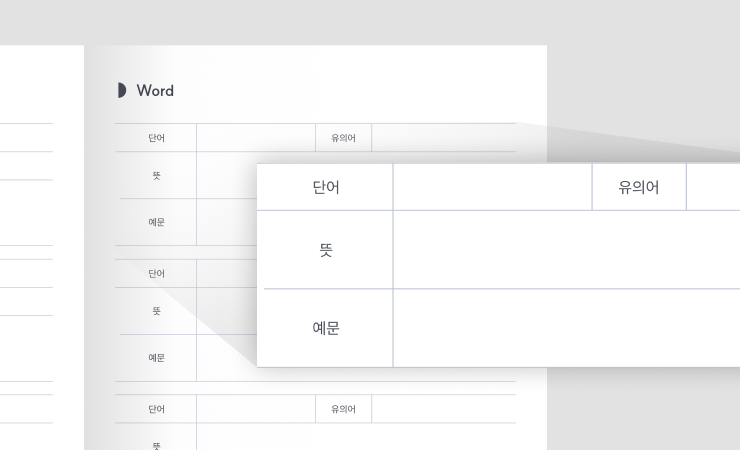The image size is (740, 450).
Task: Click the 유의어 label in the first small table
Action: pos(343,138)
